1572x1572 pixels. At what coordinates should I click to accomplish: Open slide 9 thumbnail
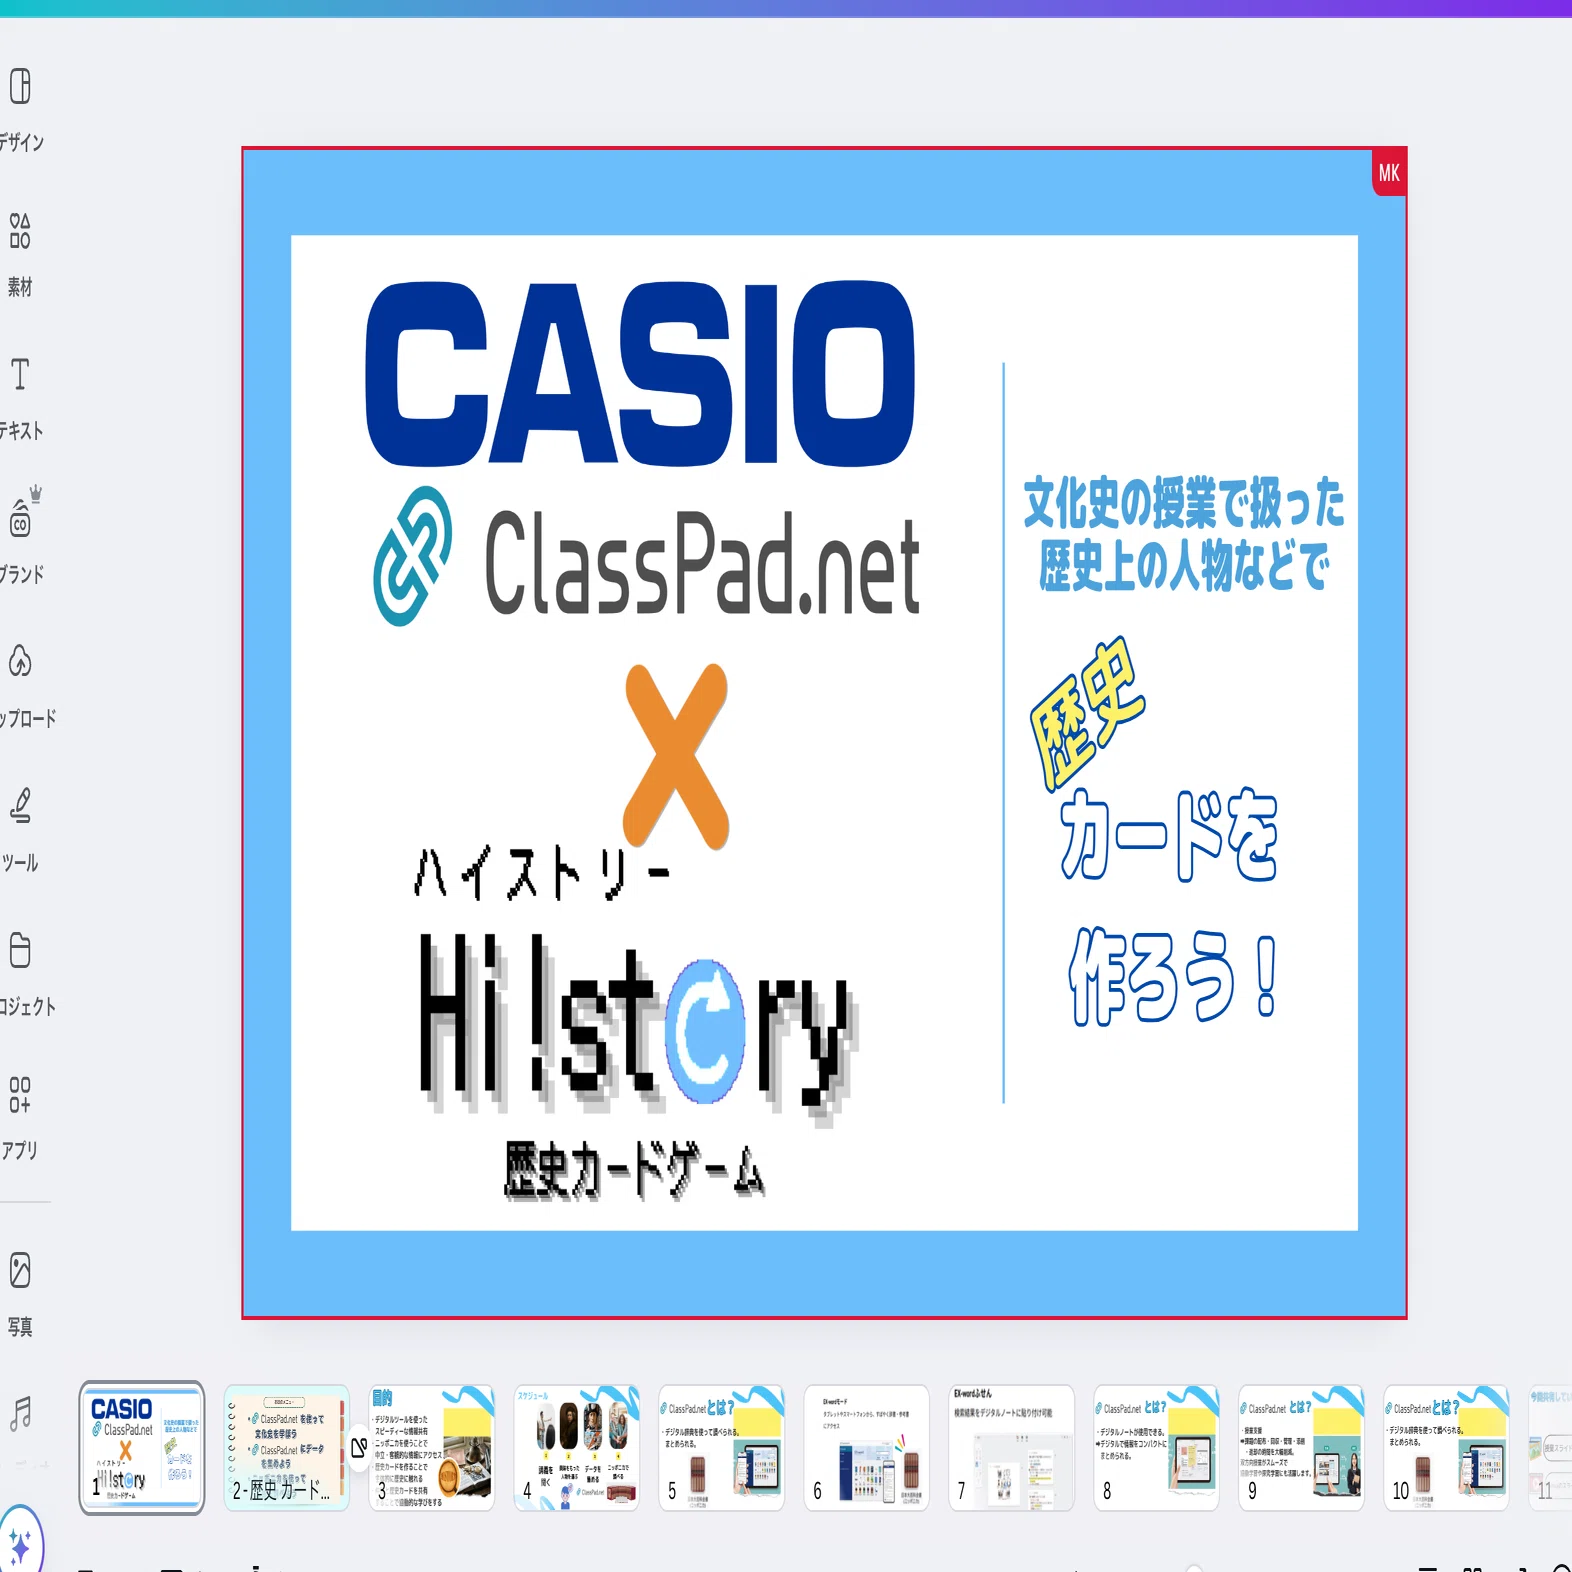click(1301, 1447)
